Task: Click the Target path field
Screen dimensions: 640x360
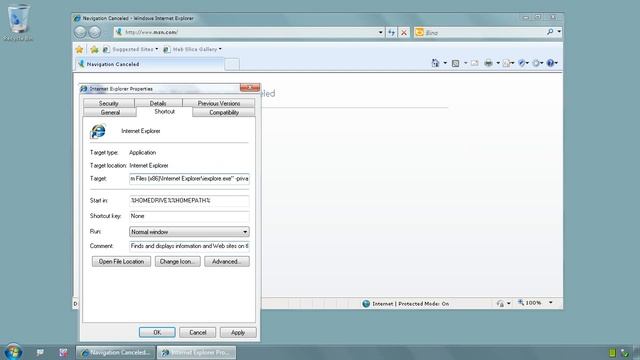Action: tap(189, 179)
